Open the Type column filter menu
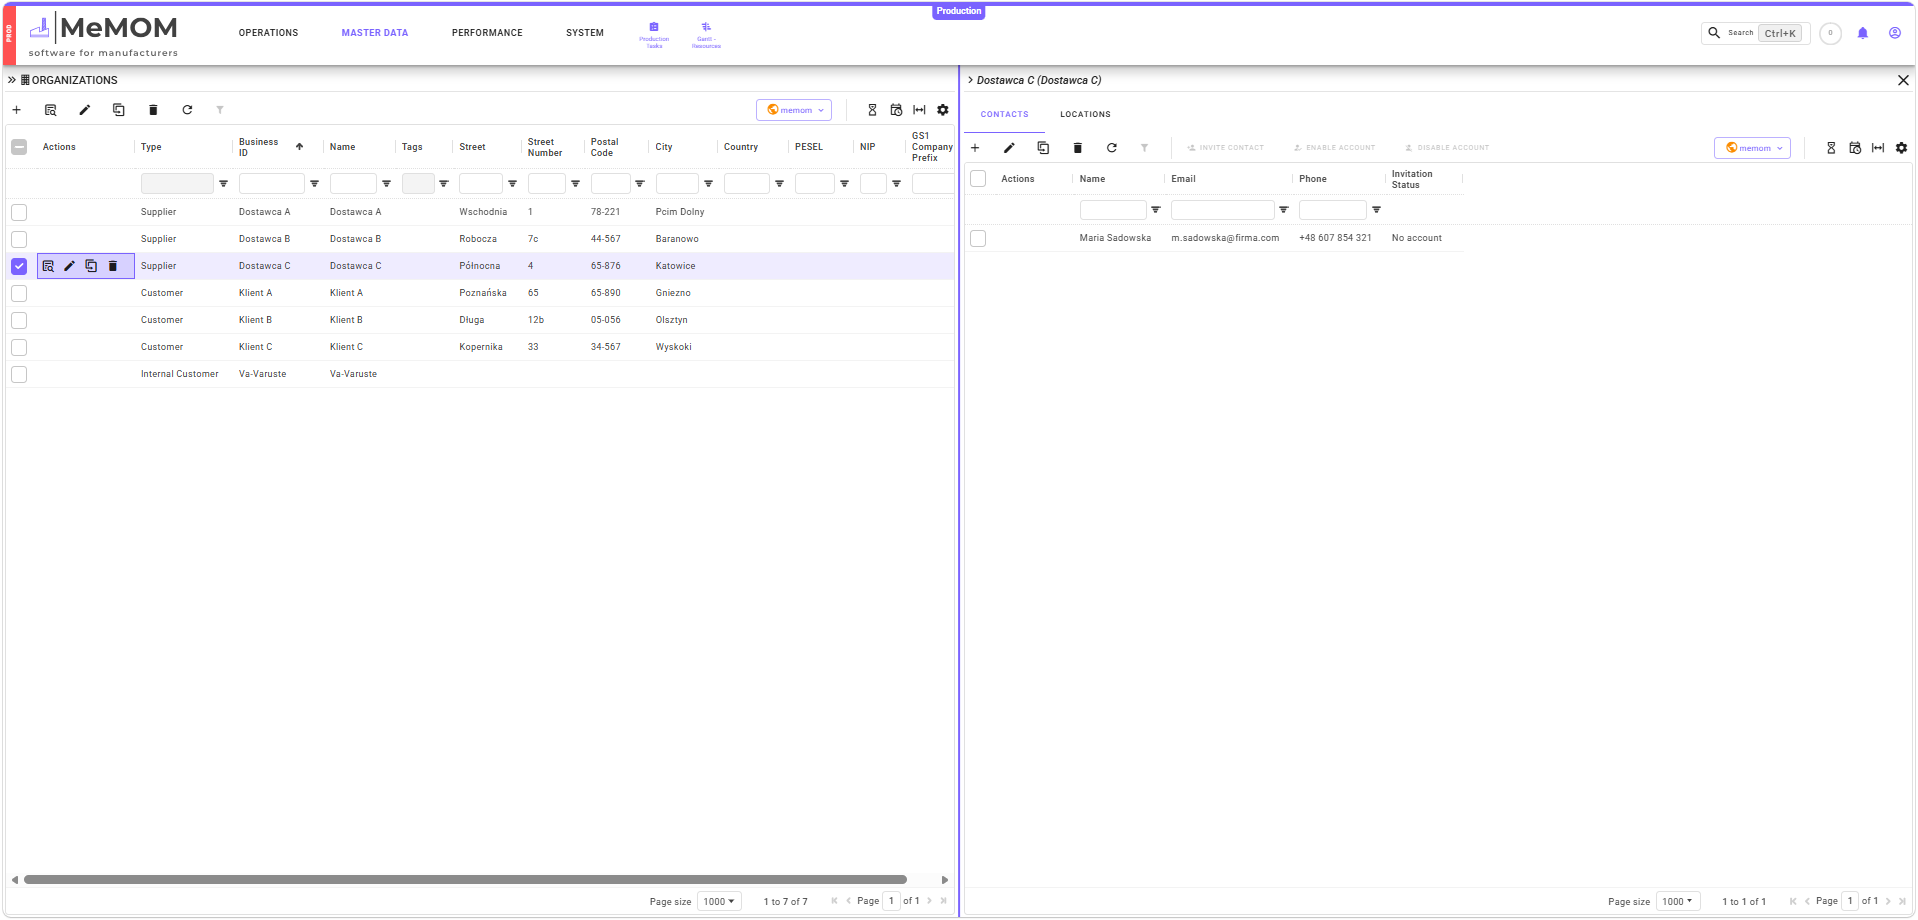 click(x=223, y=184)
